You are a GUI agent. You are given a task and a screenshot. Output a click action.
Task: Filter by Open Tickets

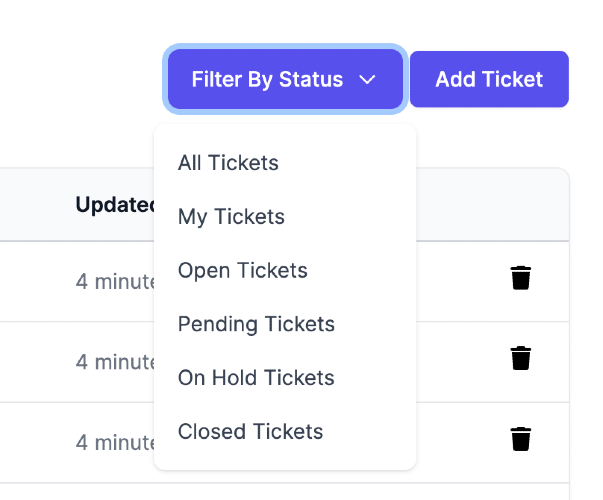coord(242,271)
